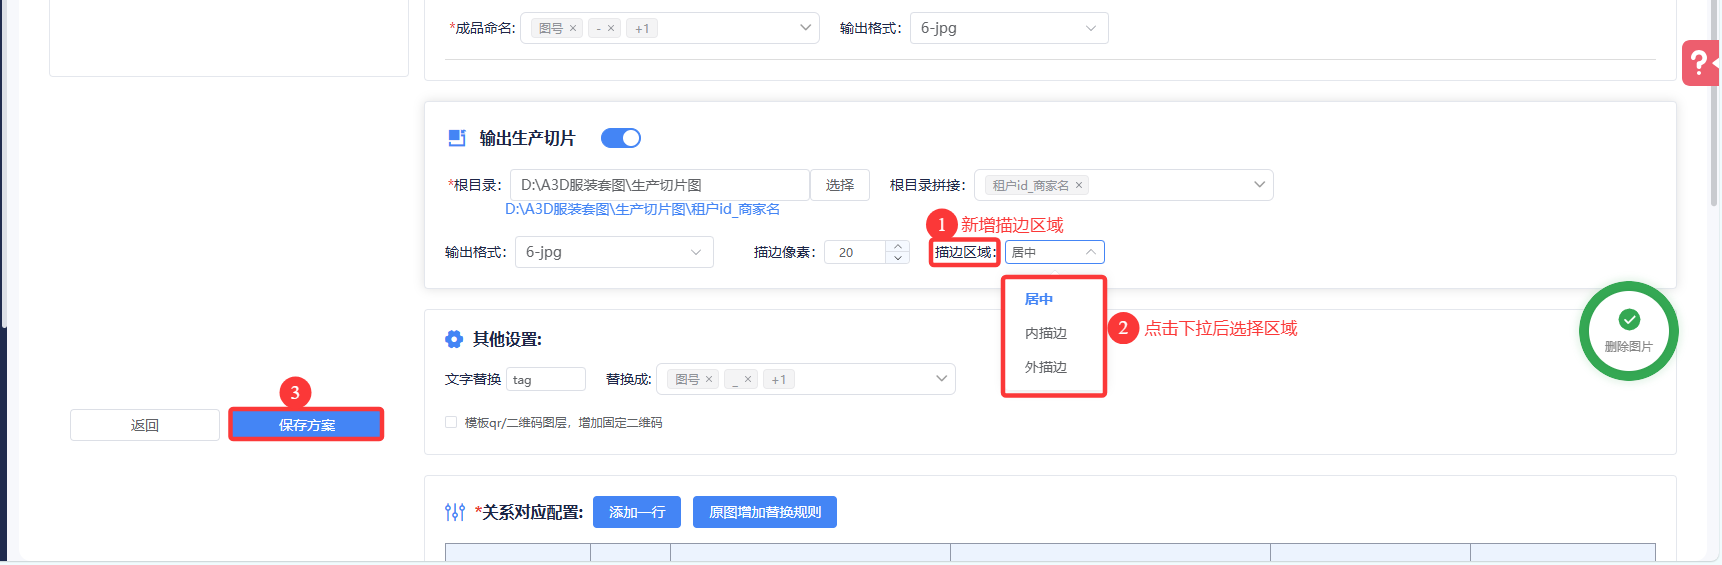Remove the '_' tag in 替换成 field
Screen dimensions: 1722x565
click(748, 379)
